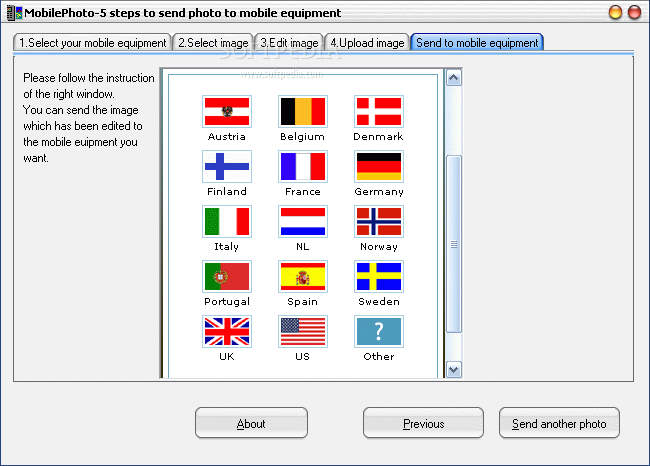Image resolution: width=650 pixels, height=466 pixels.
Task: Click Send another photo button
Action: (x=559, y=423)
